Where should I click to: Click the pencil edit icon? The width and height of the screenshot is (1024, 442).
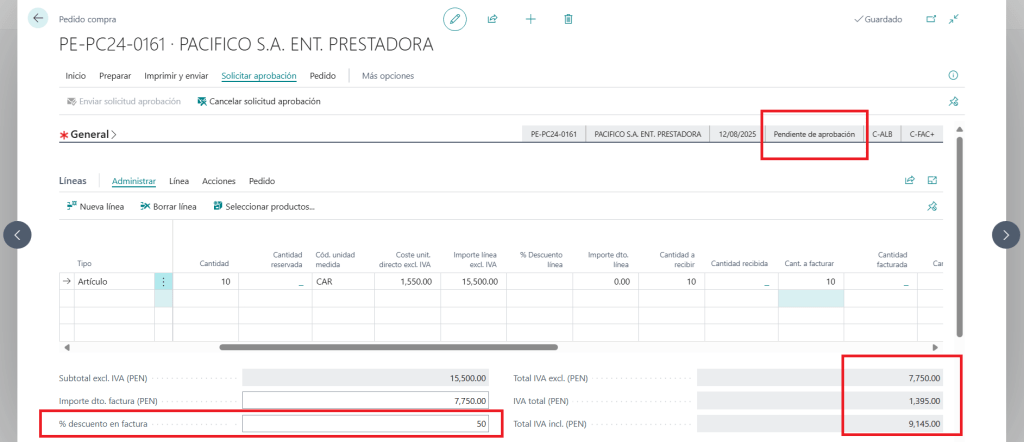[455, 19]
